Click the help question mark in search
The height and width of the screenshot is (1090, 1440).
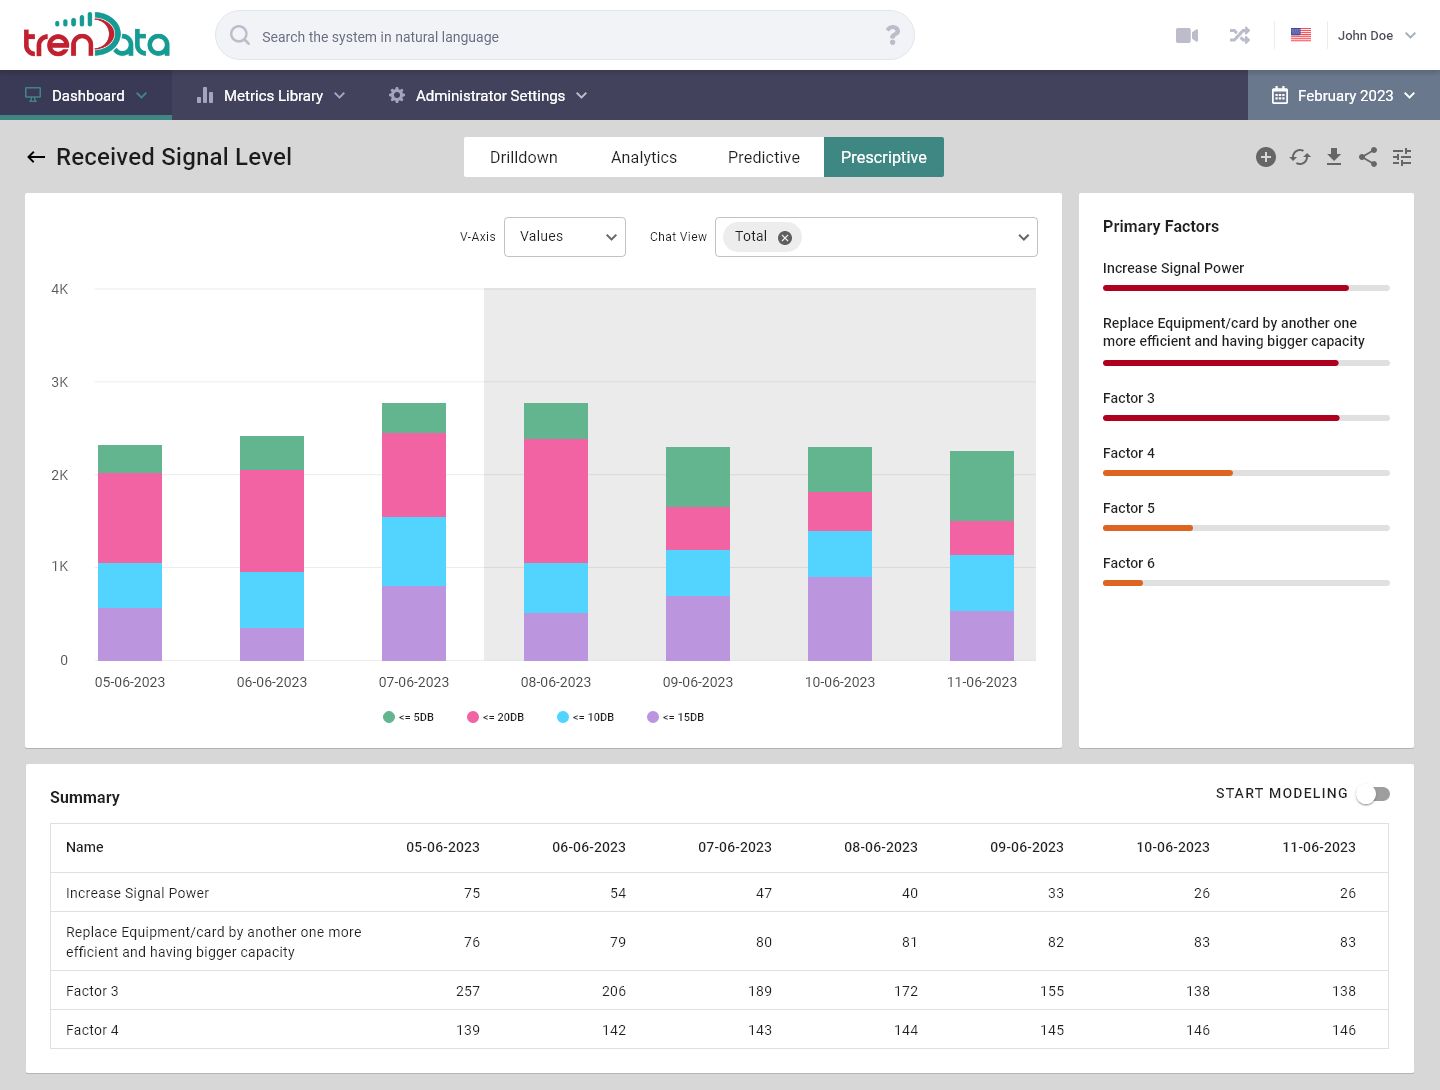tap(892, 36)
